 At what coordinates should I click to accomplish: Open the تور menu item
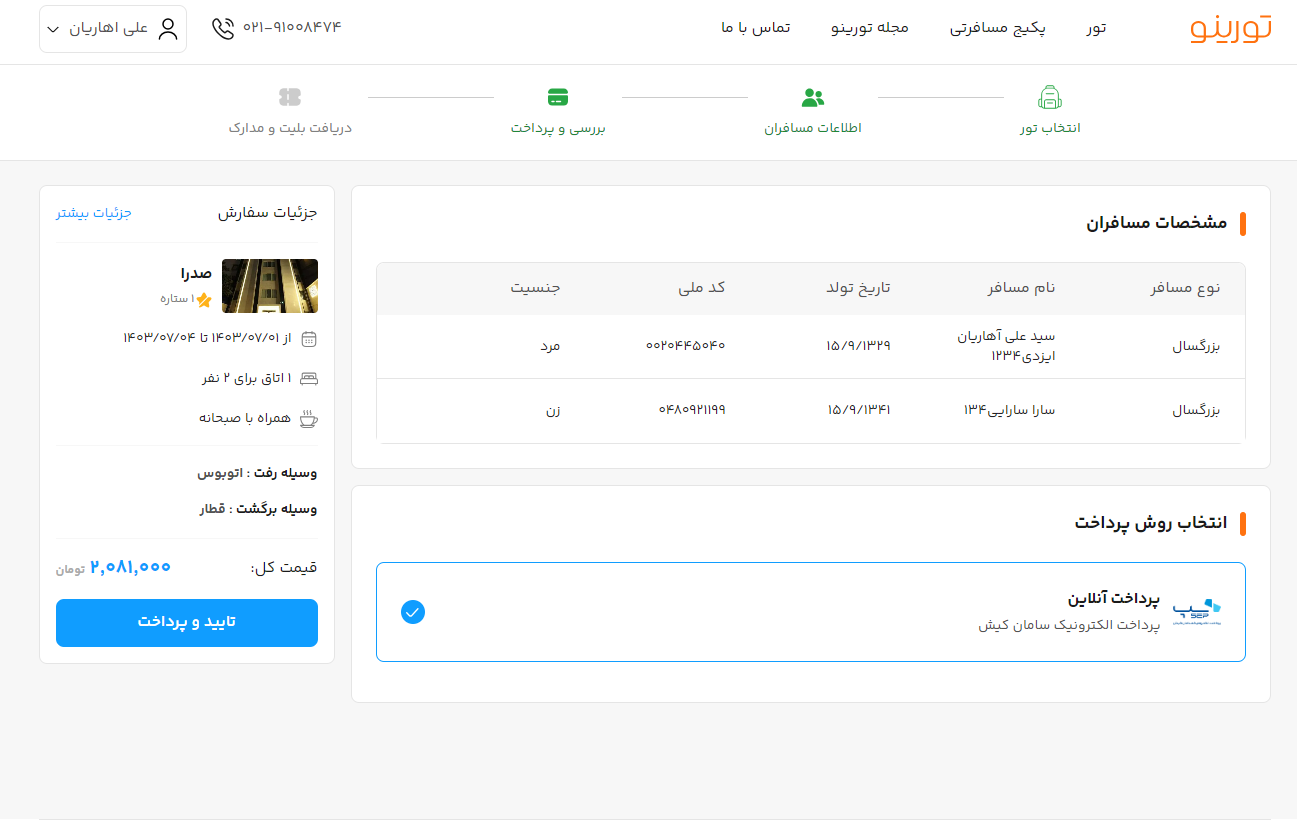(1096, 28)
